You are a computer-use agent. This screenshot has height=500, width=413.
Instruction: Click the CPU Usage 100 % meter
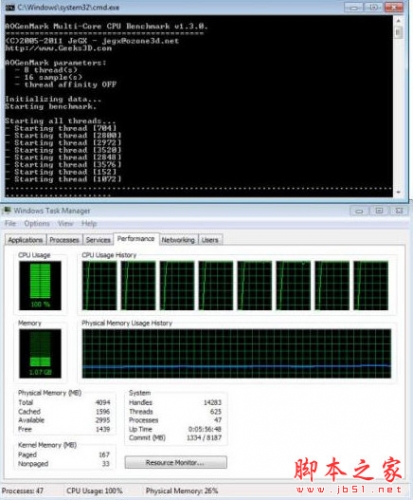coord(40,286)
